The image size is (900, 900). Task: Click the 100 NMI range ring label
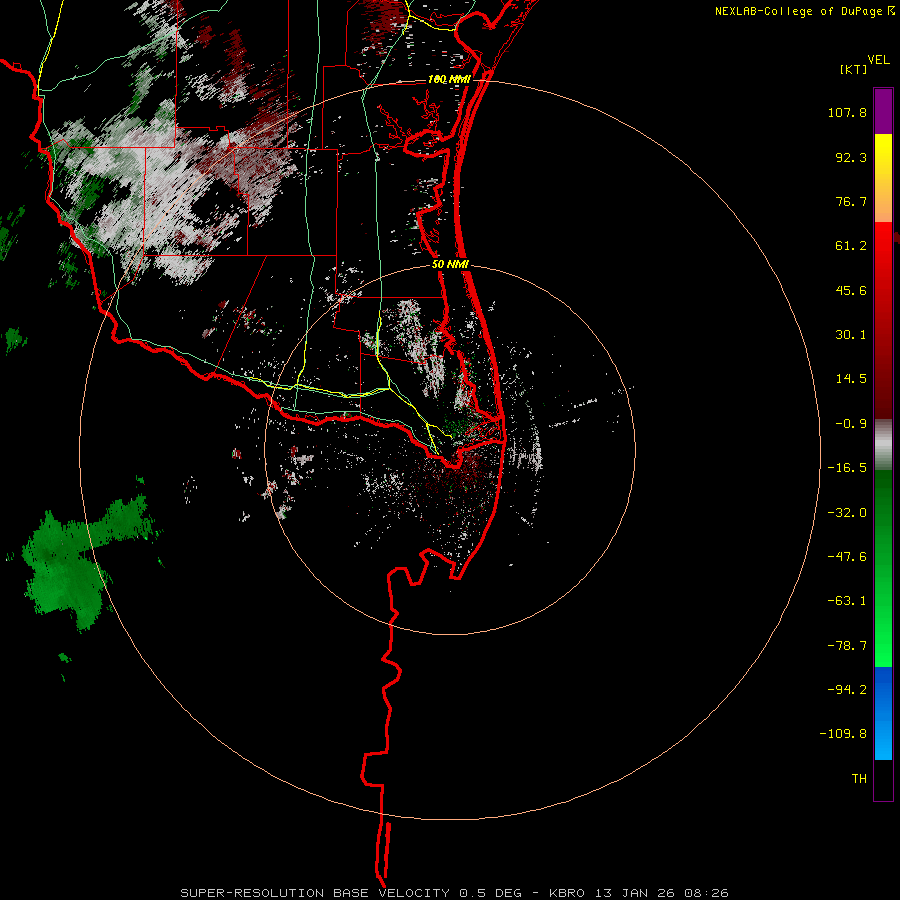click(x=449, y=79)
